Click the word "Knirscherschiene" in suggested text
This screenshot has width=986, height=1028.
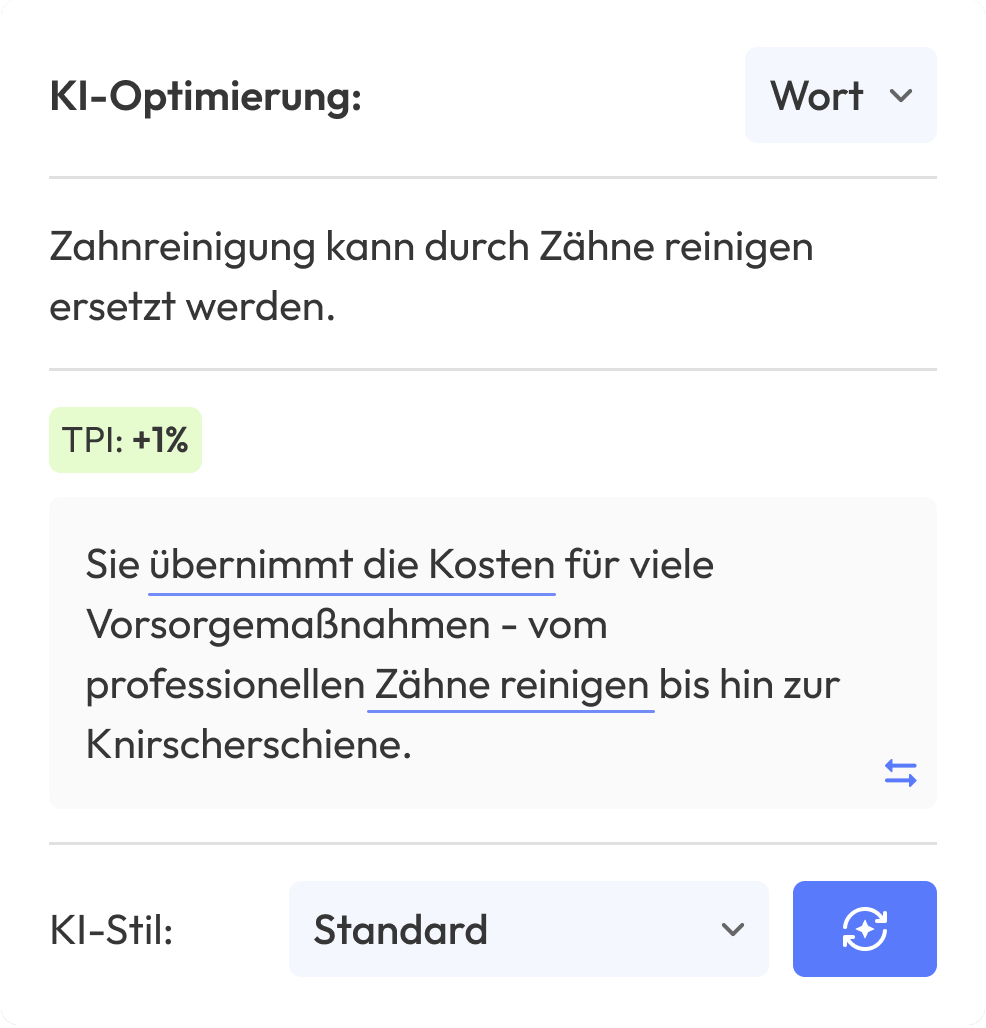249,746
